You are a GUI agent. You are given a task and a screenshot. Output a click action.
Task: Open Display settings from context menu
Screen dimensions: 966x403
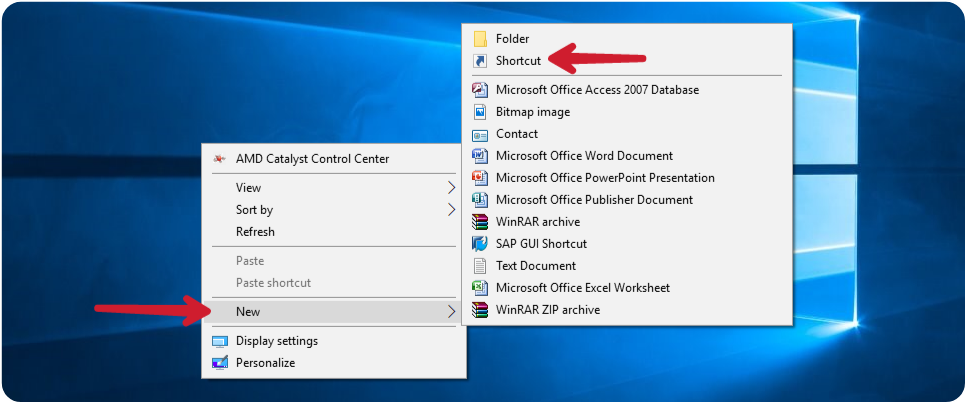(334, 341)
